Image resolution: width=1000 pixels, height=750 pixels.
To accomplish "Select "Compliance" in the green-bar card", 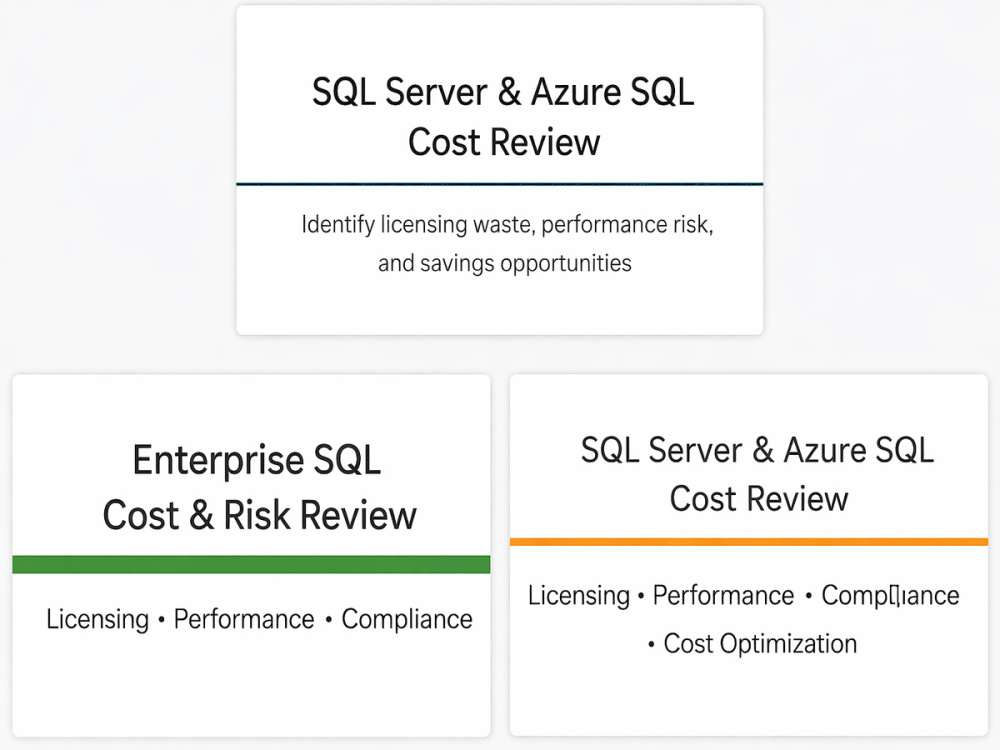I will [407, 619].
